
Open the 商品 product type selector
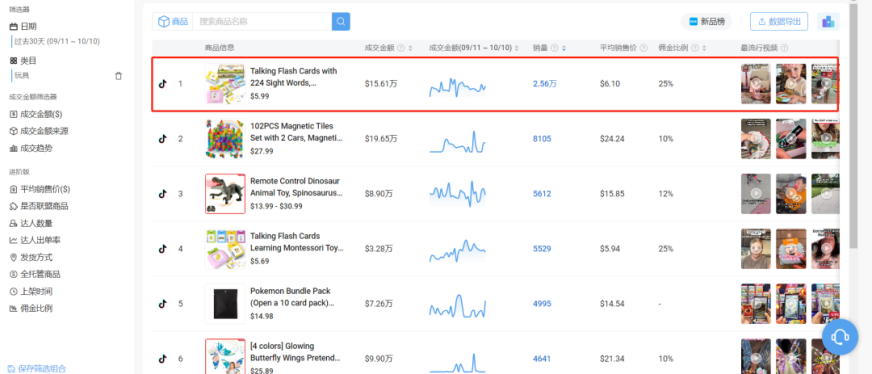pos(173,22)
